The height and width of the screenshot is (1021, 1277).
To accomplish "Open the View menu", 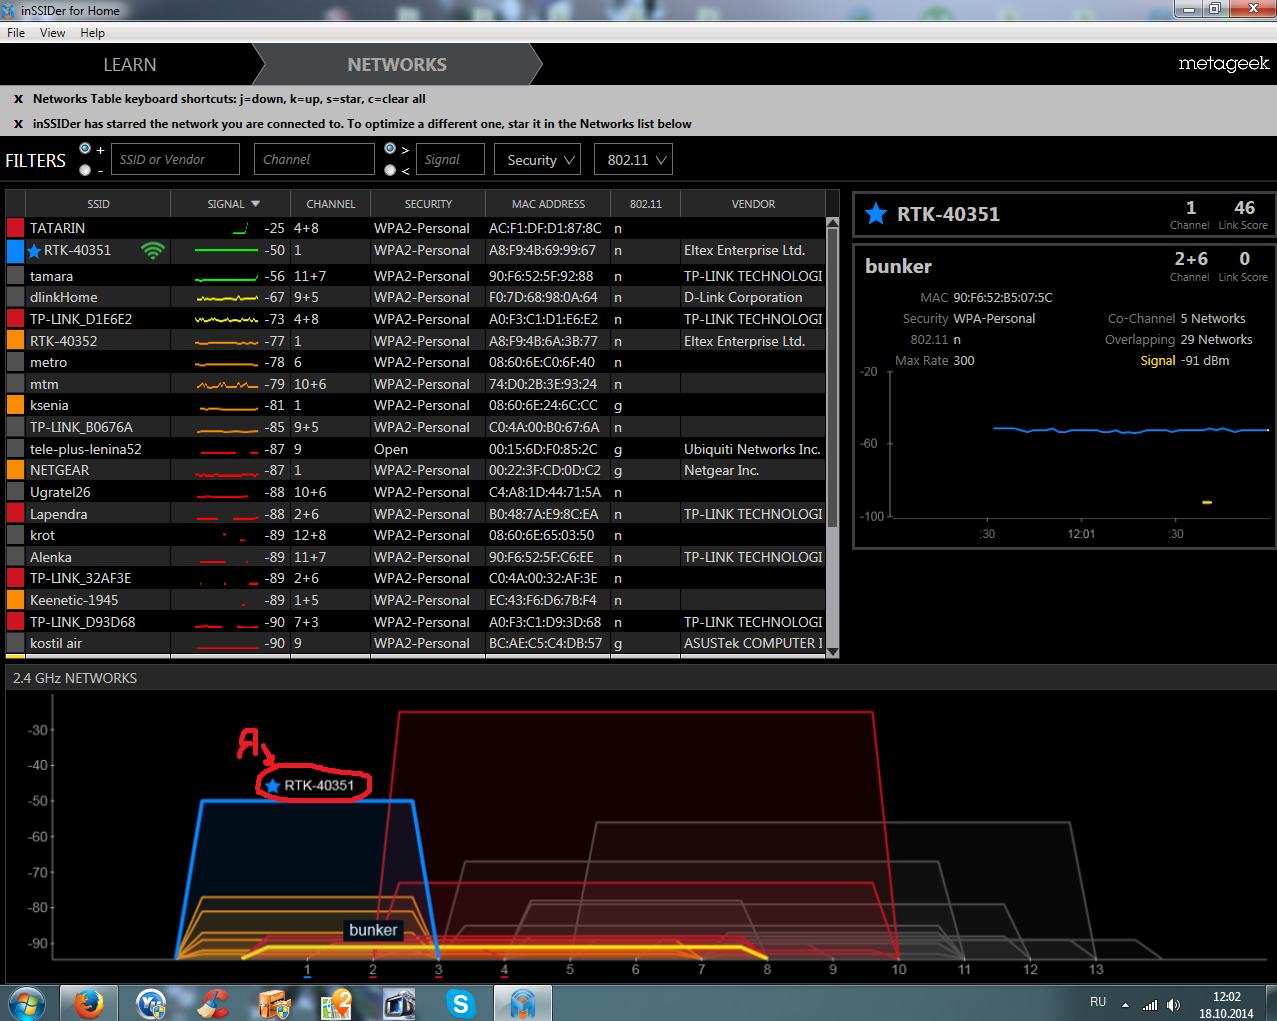I will pos(53,33).
